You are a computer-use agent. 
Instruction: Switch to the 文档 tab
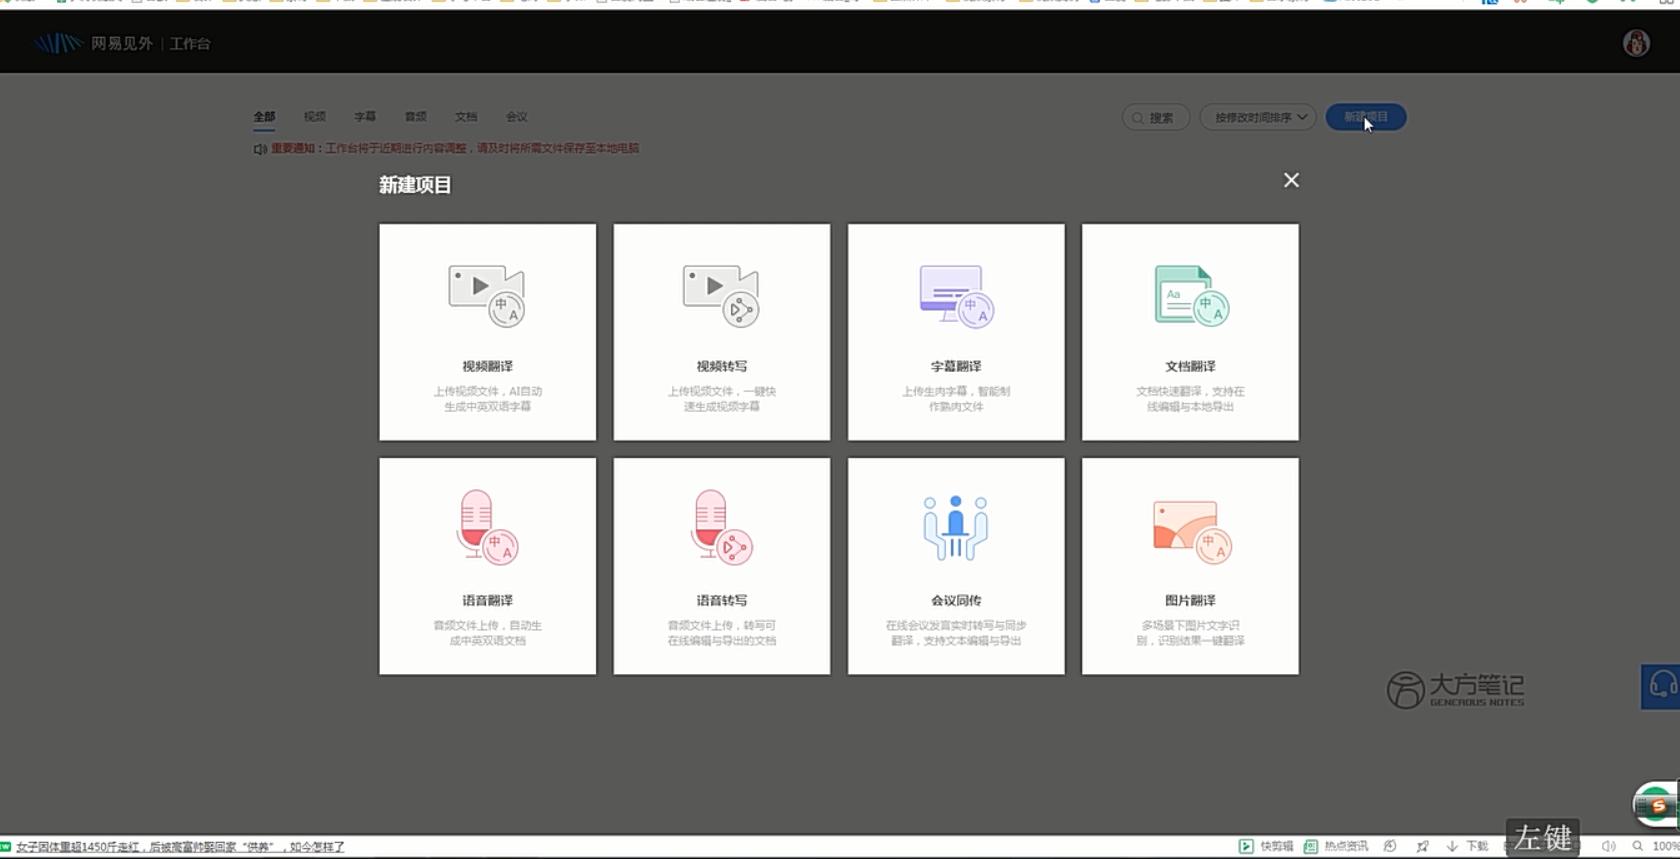coord(466,117)
